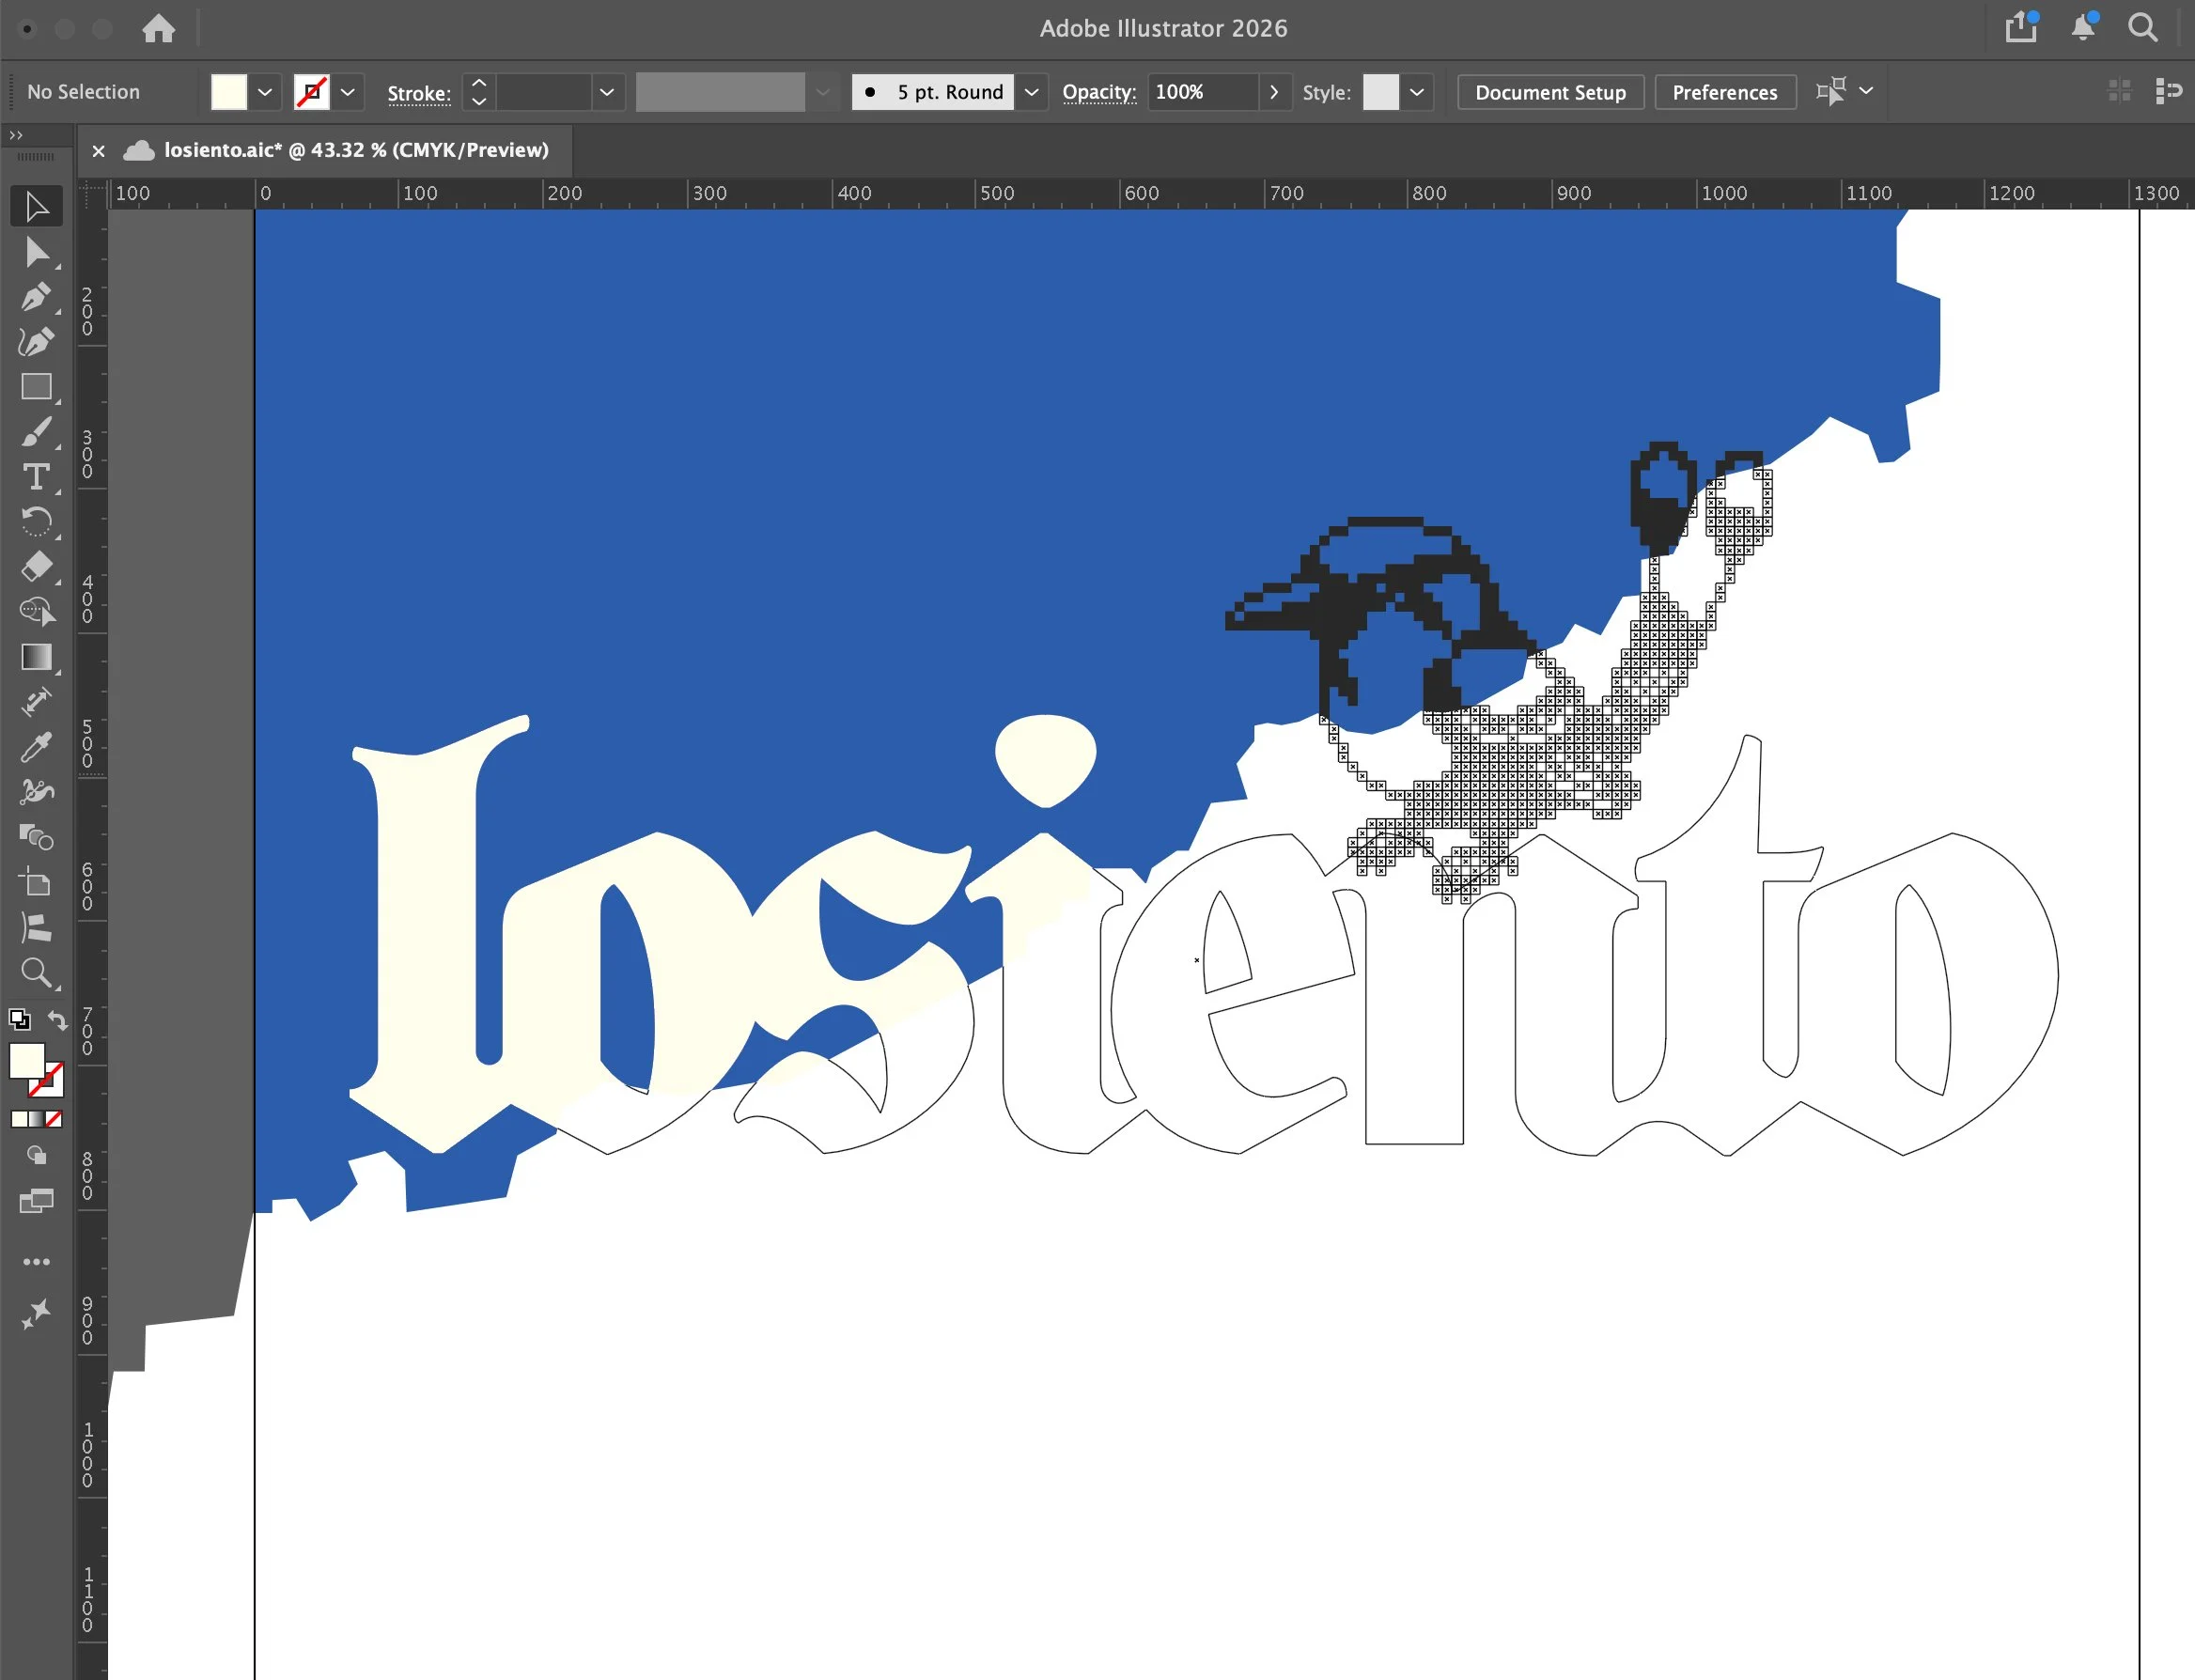Set paint mode to Gradient button
This screenshot has height=1680, width=2195.
pyautogui.click(x=37, y=1119)
